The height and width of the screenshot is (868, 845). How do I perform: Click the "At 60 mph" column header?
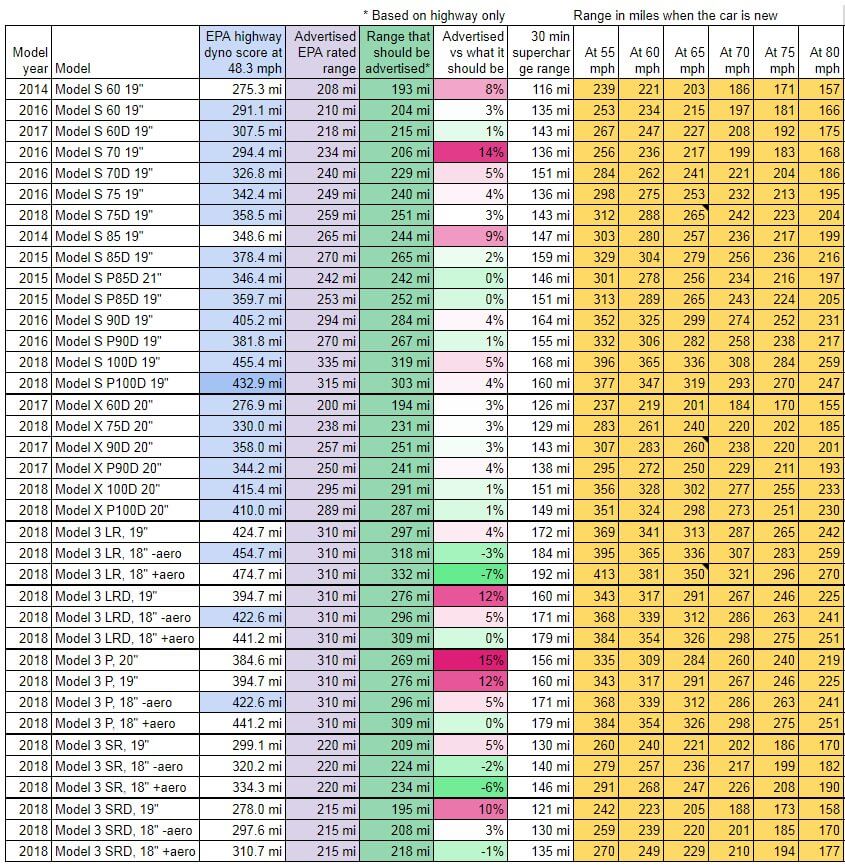coord(641,52)
